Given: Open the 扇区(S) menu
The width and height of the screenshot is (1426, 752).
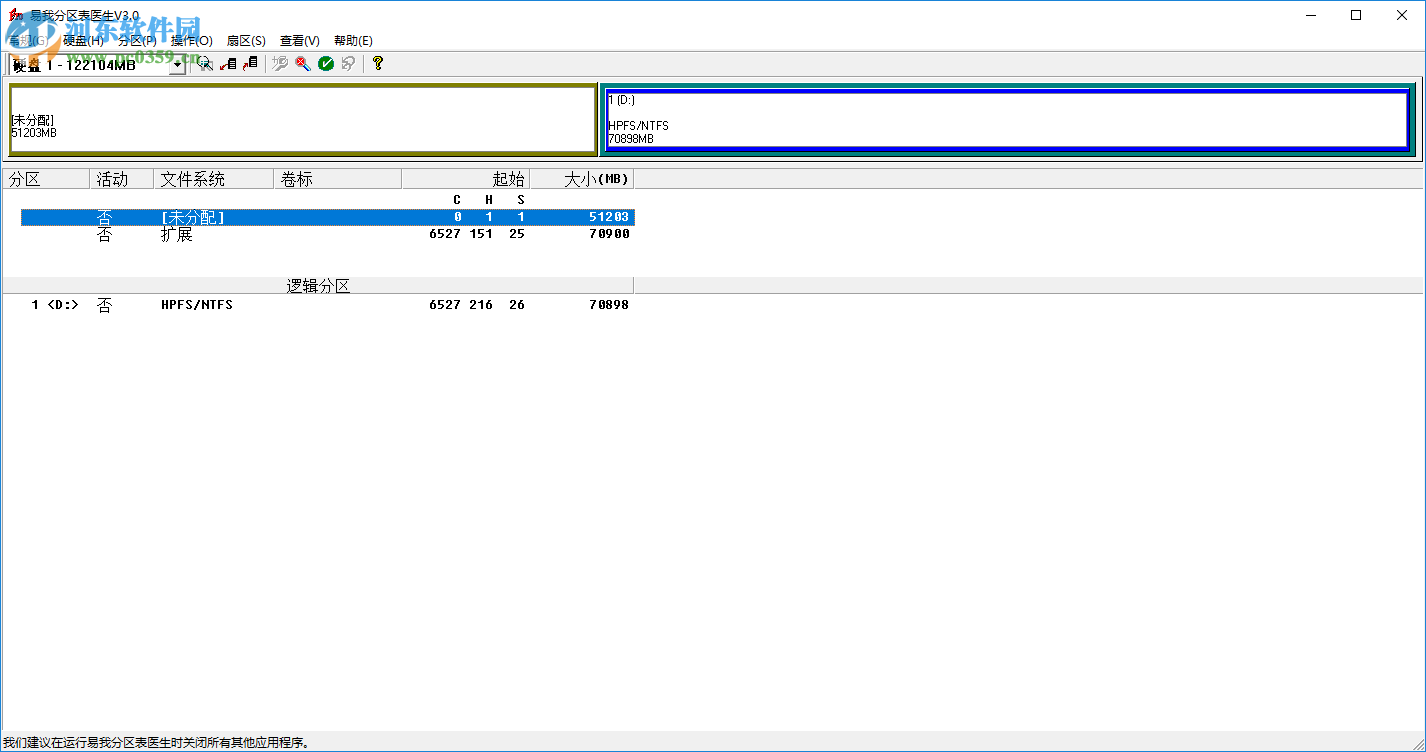Looking at the screenshot, I should coord(246,41).
